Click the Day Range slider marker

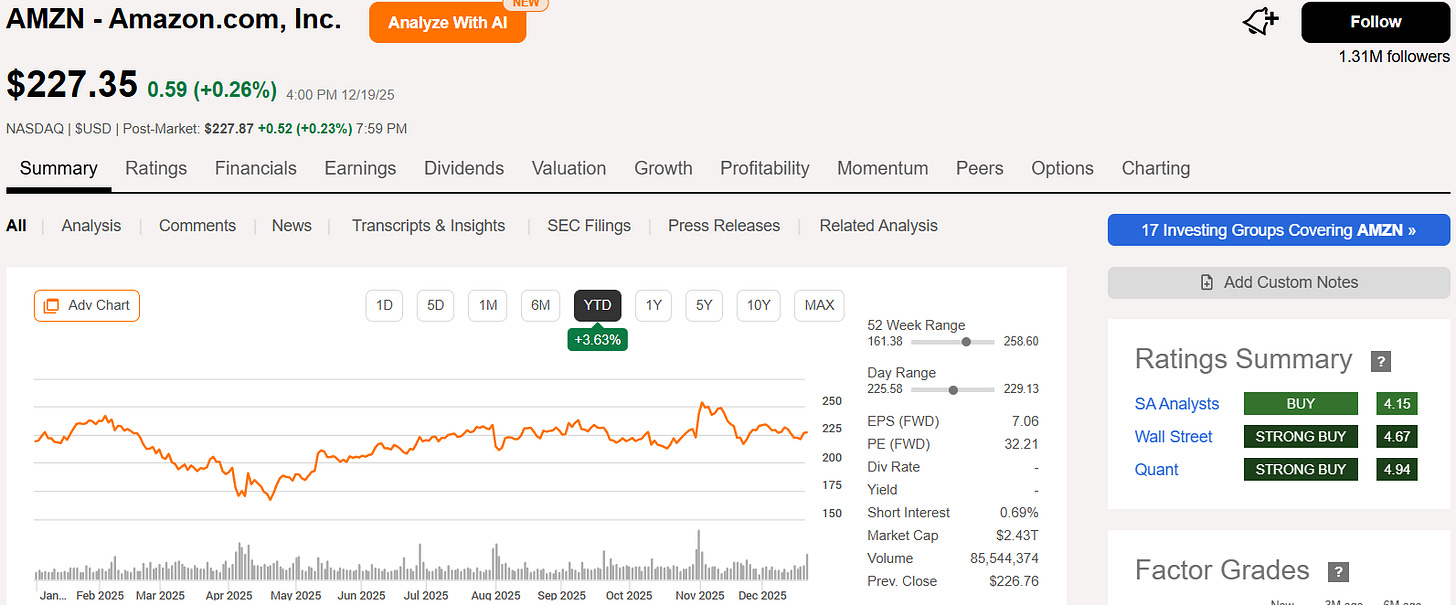click(953, 390)
